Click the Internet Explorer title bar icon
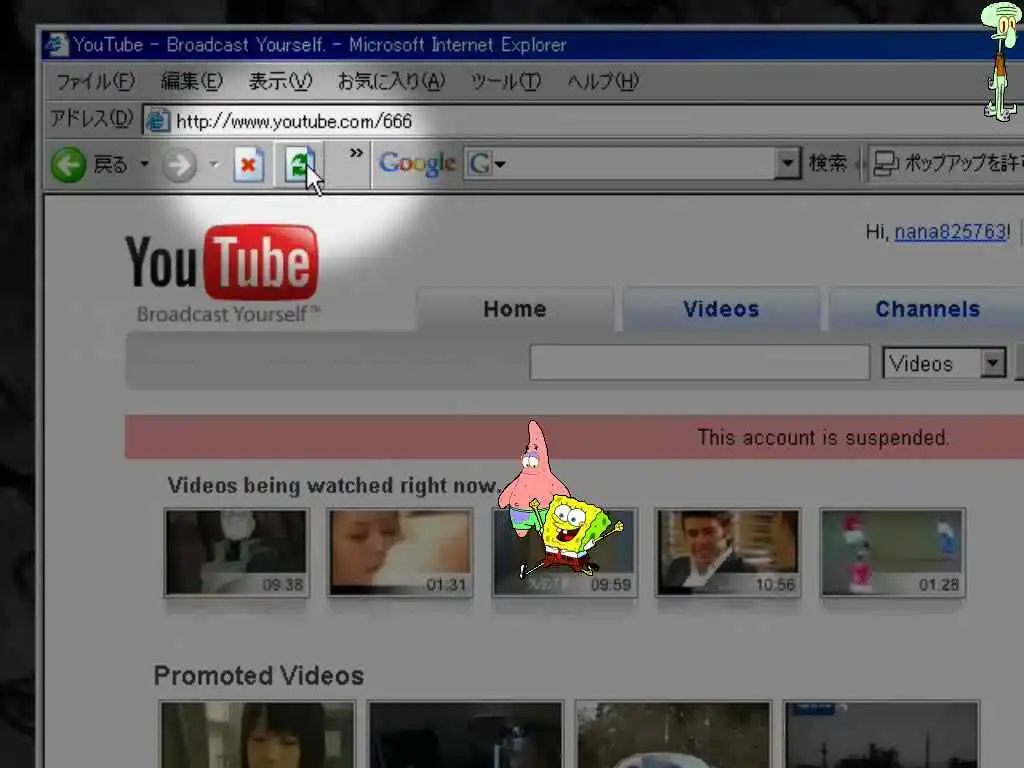Viewport: 1024px width, 768px height. coord(57,44)
